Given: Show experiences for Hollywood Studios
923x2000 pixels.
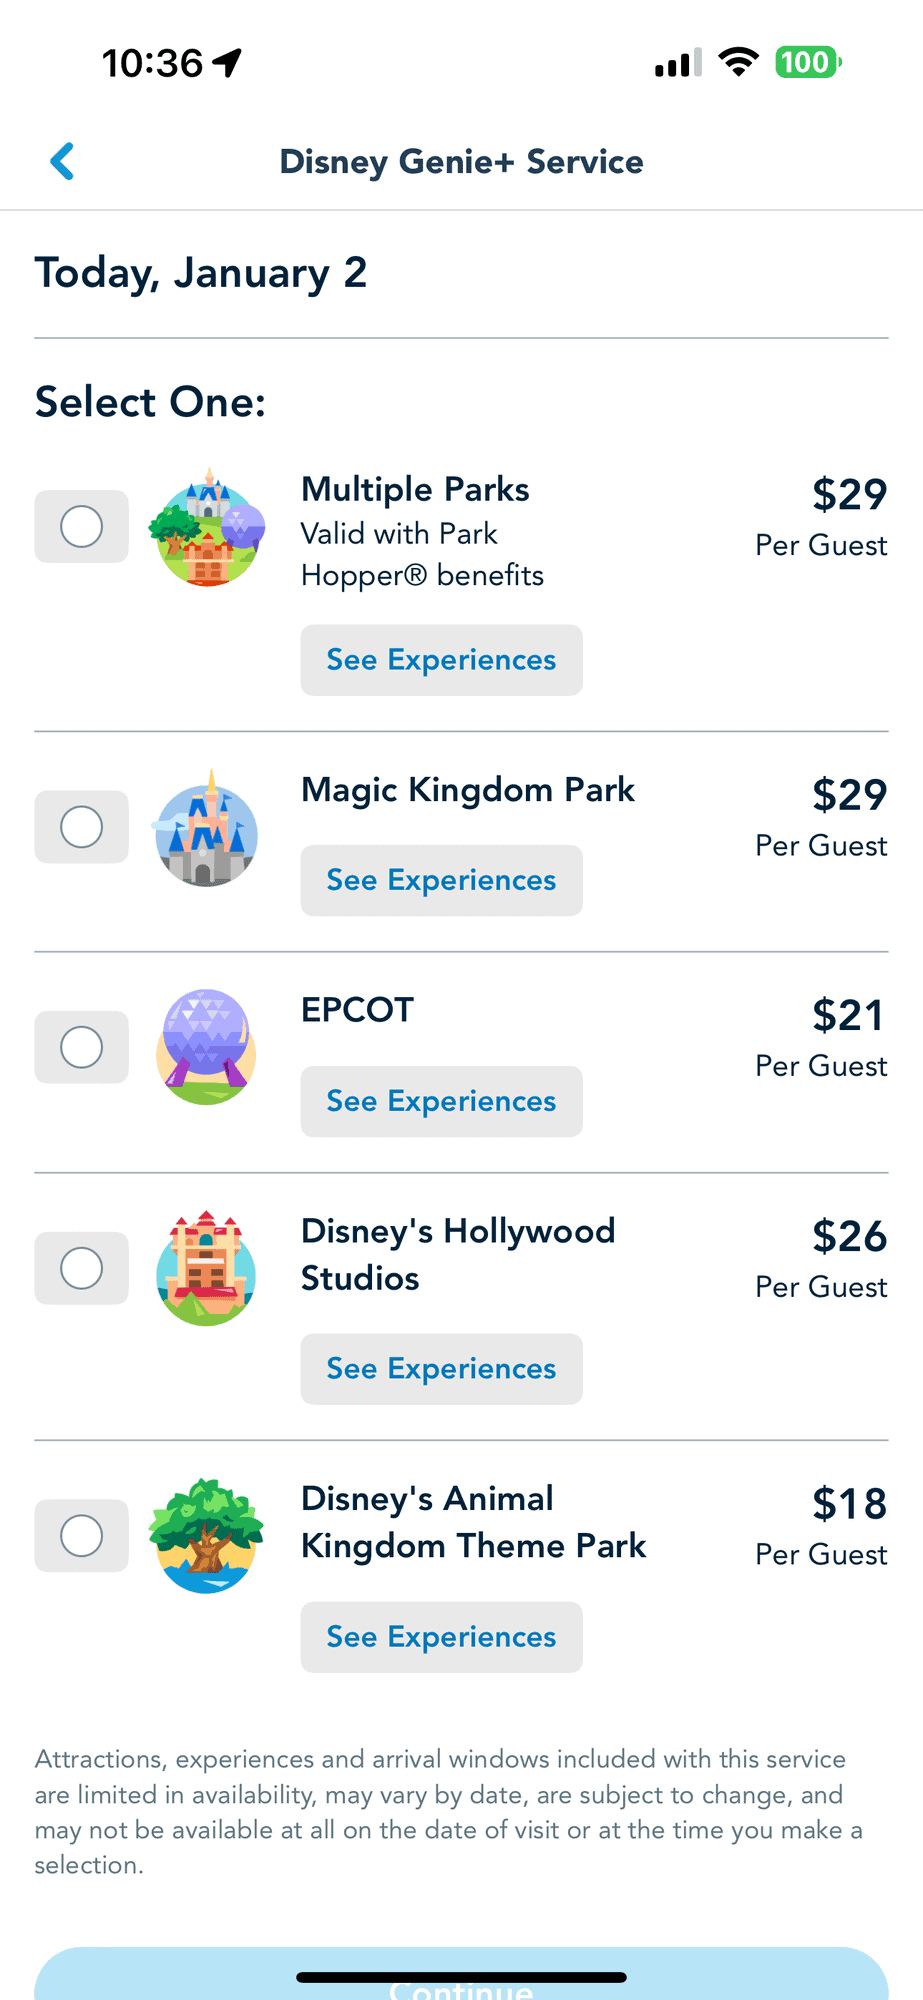Looking at the screenshot, I should pos(441,1369).
